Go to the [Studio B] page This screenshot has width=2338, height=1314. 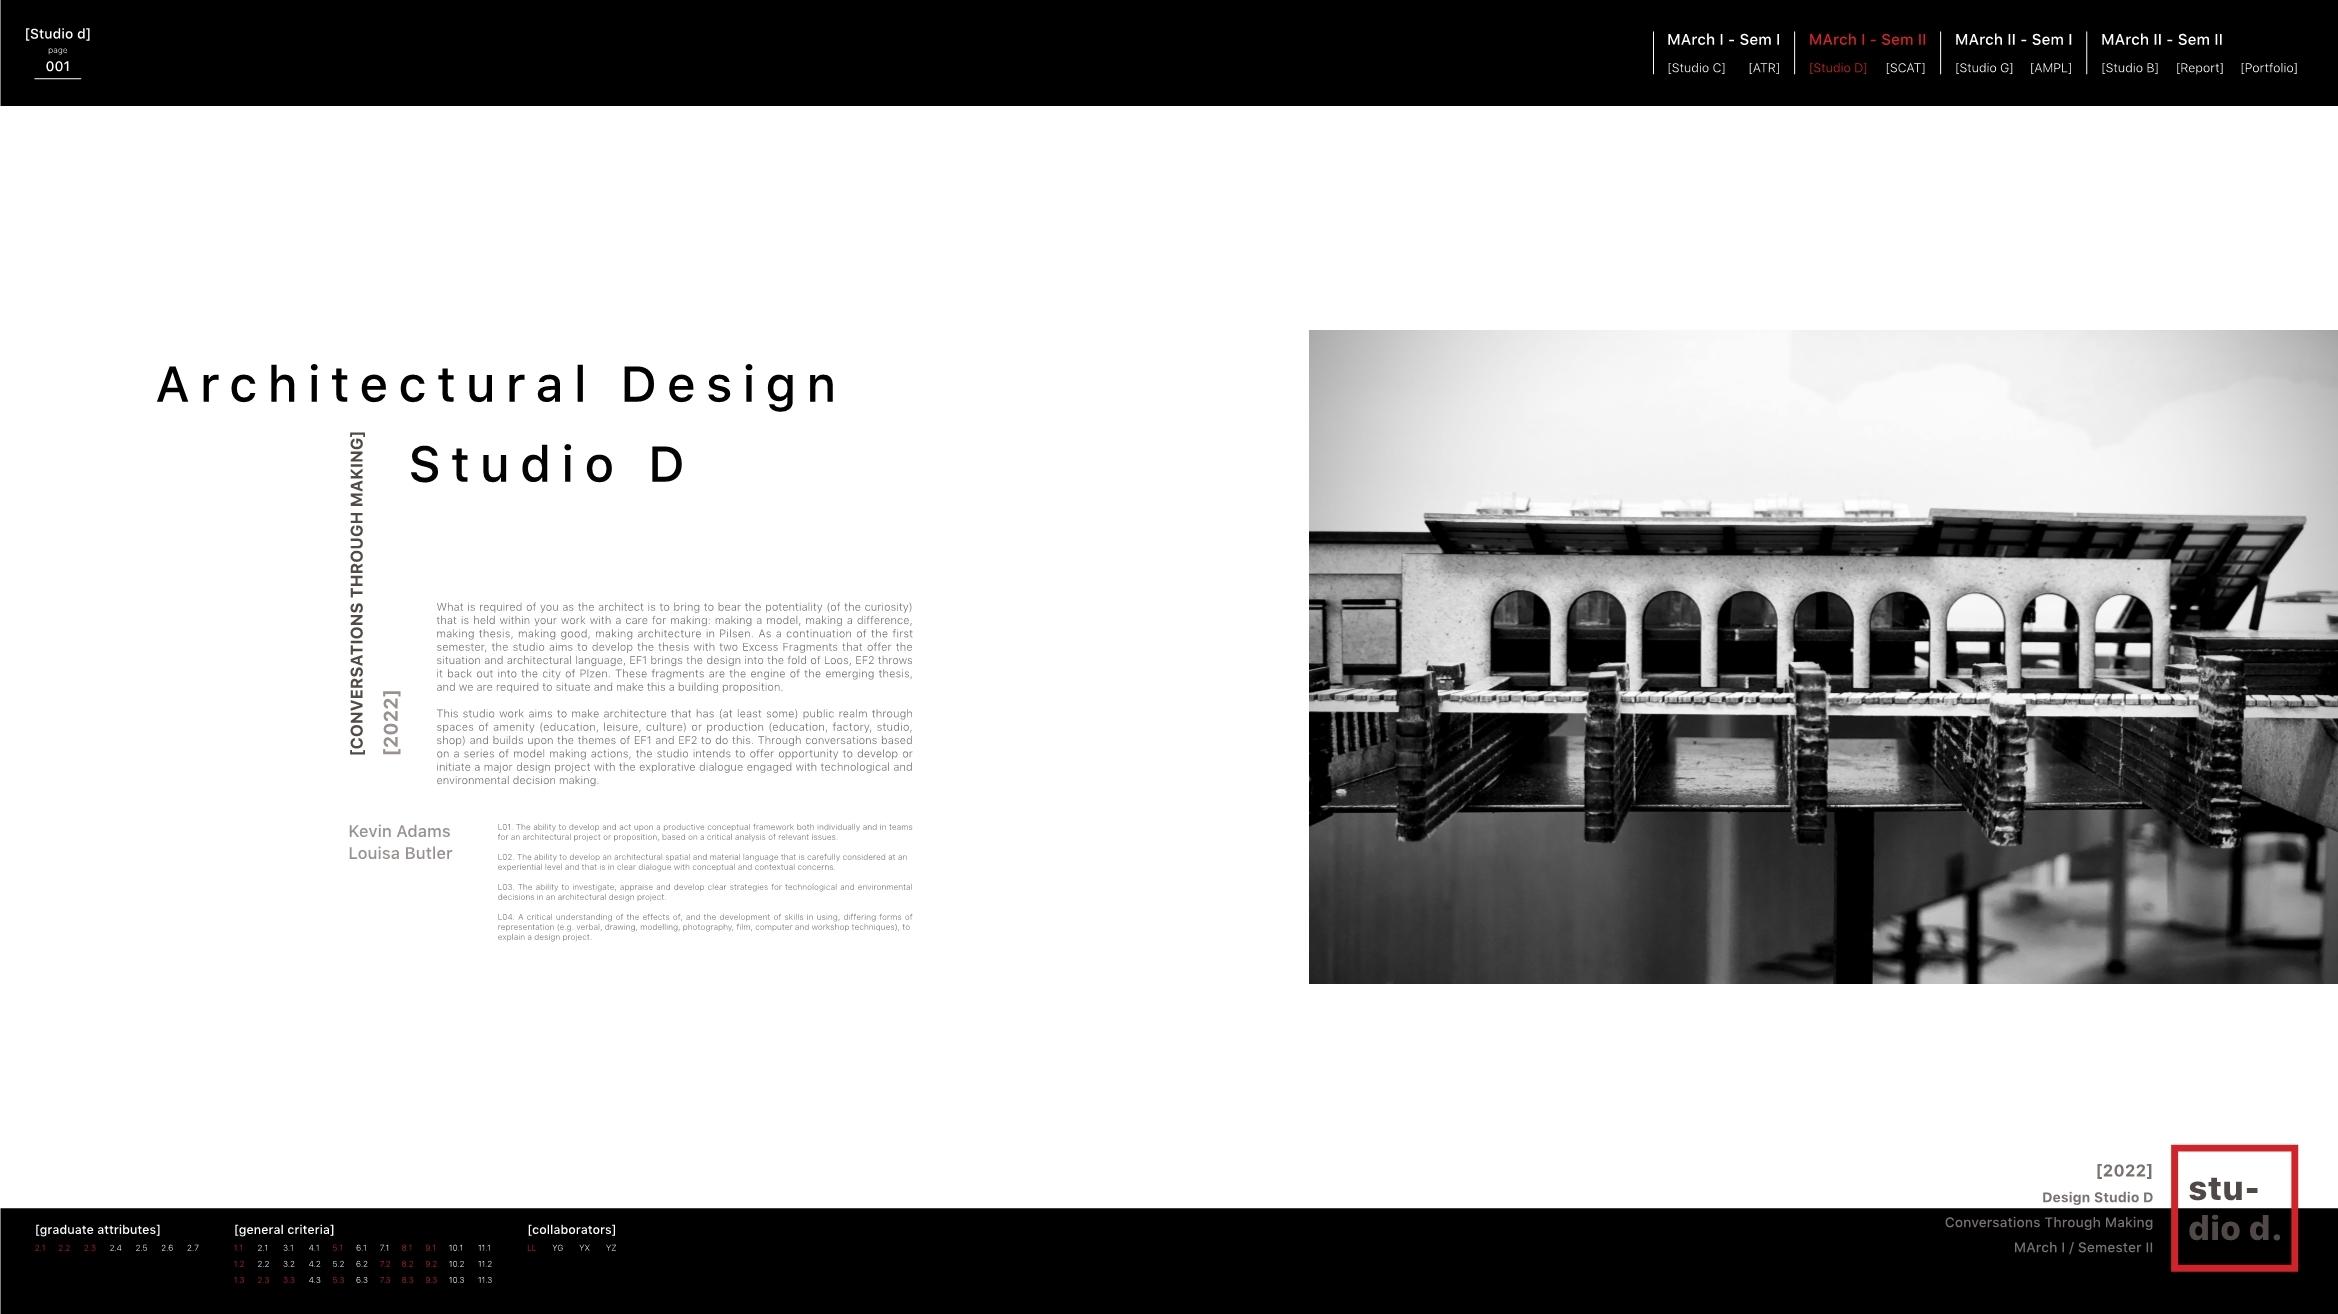(2130, 68)
